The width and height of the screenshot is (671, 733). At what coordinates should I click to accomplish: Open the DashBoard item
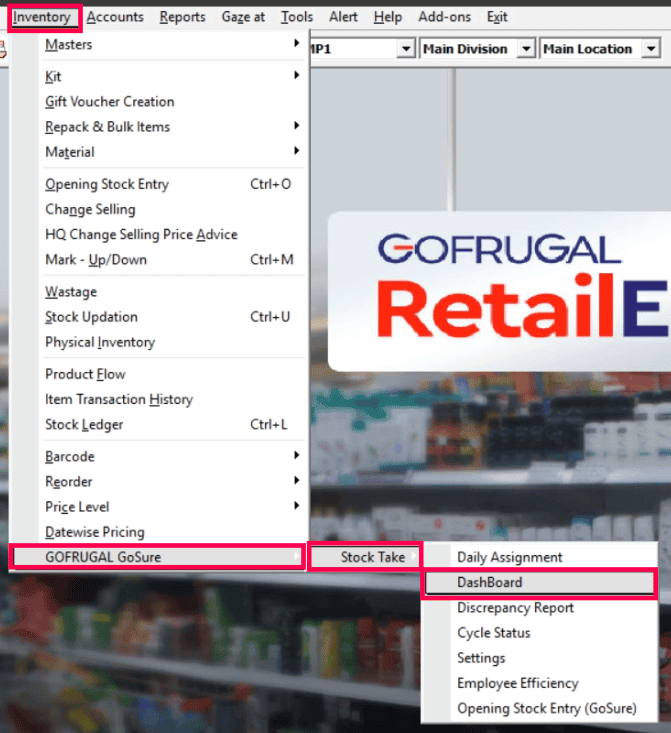pyautogui.click(x=540, y=583)
